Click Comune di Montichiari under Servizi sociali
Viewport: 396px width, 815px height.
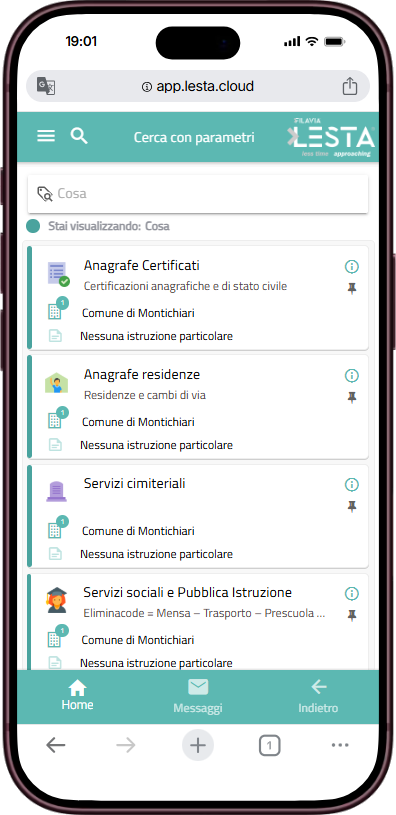pos(138,640)
